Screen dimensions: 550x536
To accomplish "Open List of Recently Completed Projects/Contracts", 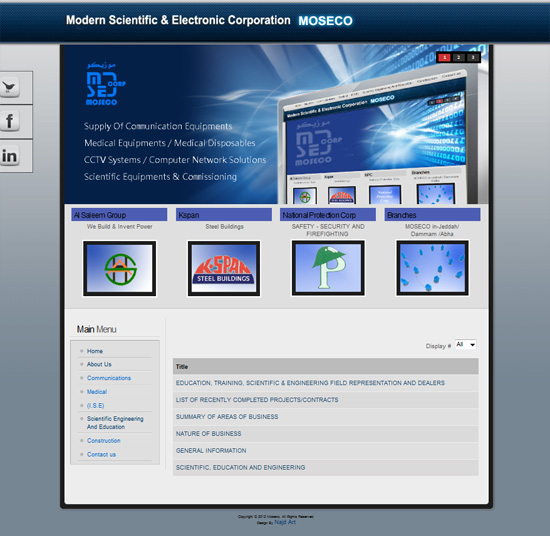I will (x=257, y=400).
